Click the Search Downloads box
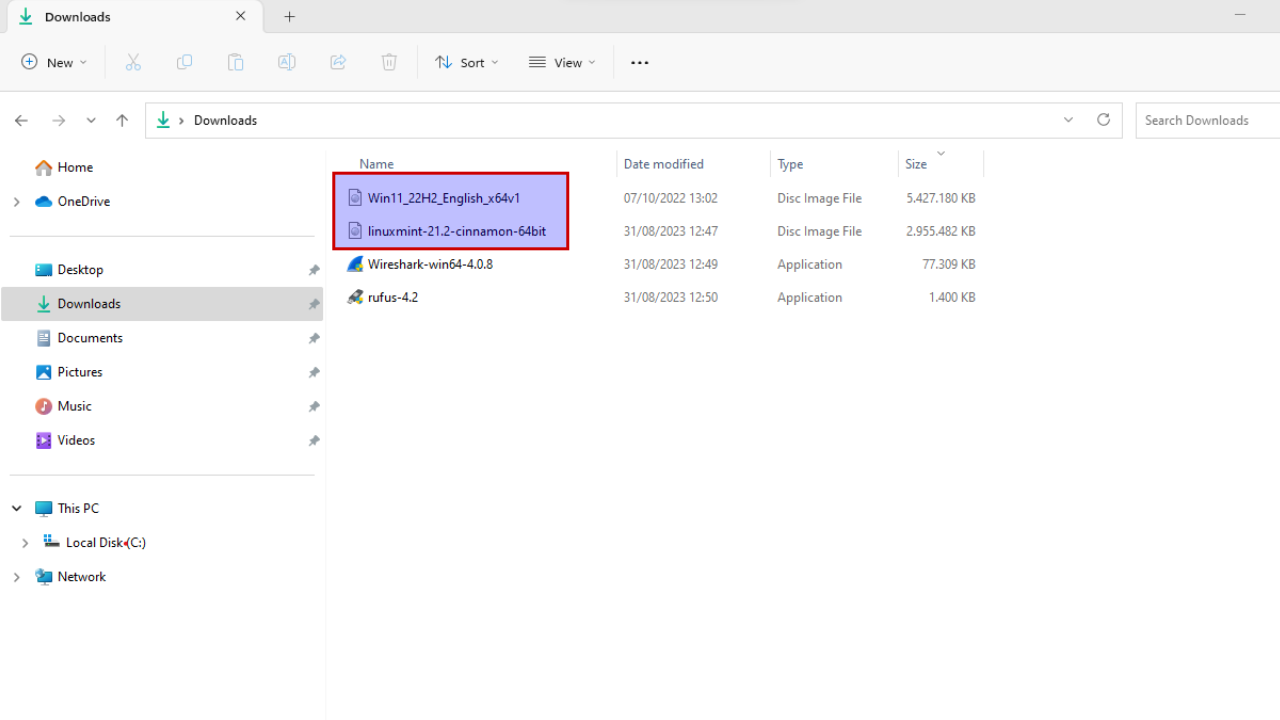1280x720 pixels. pos(1208,120)
